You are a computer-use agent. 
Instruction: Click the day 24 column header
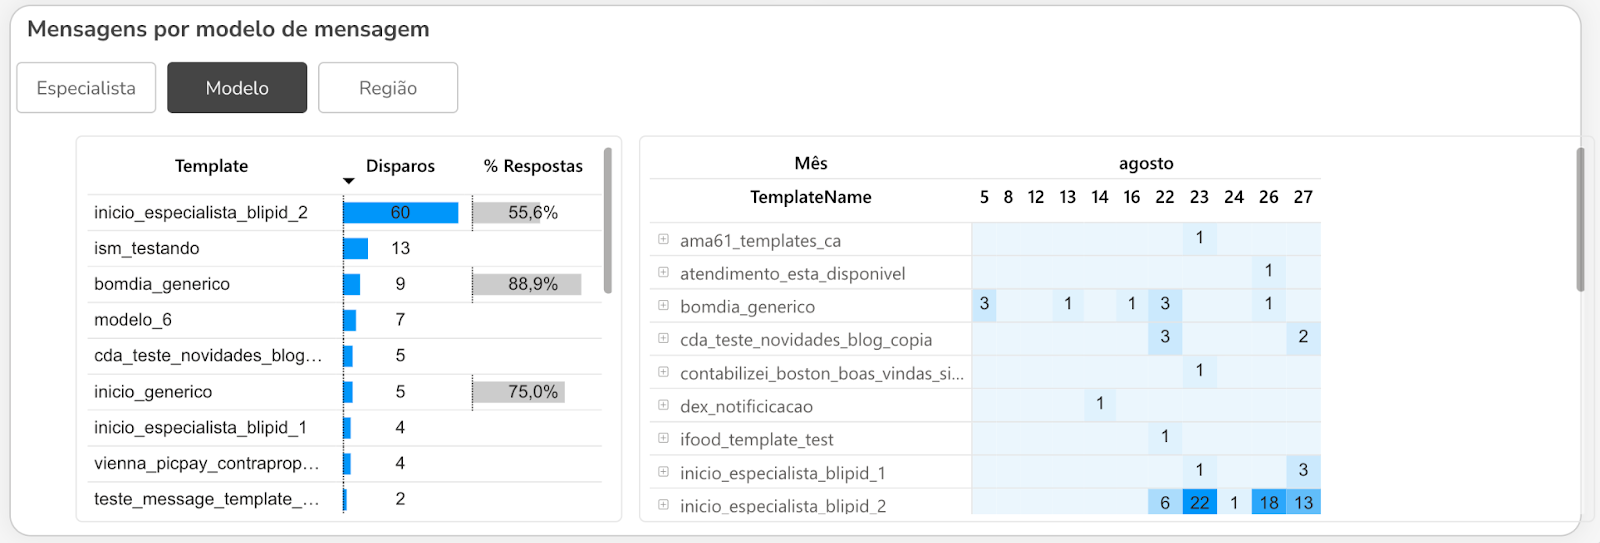(1234, 197)
